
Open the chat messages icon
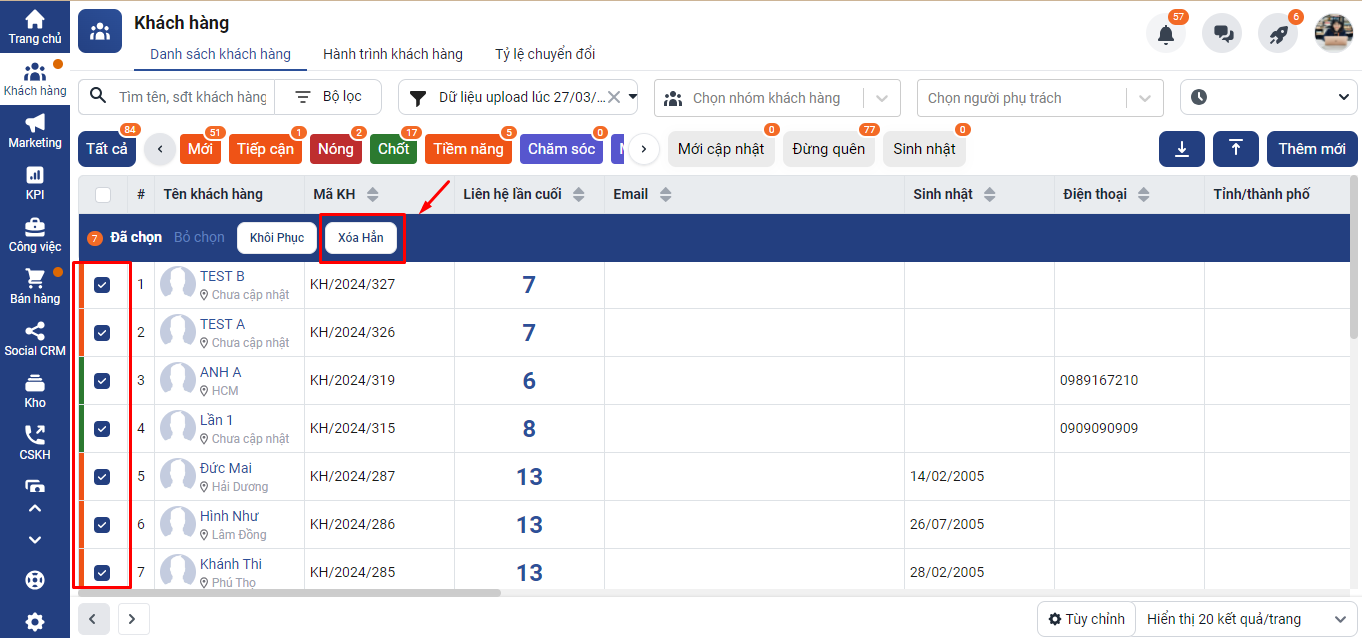[1222, 34]
